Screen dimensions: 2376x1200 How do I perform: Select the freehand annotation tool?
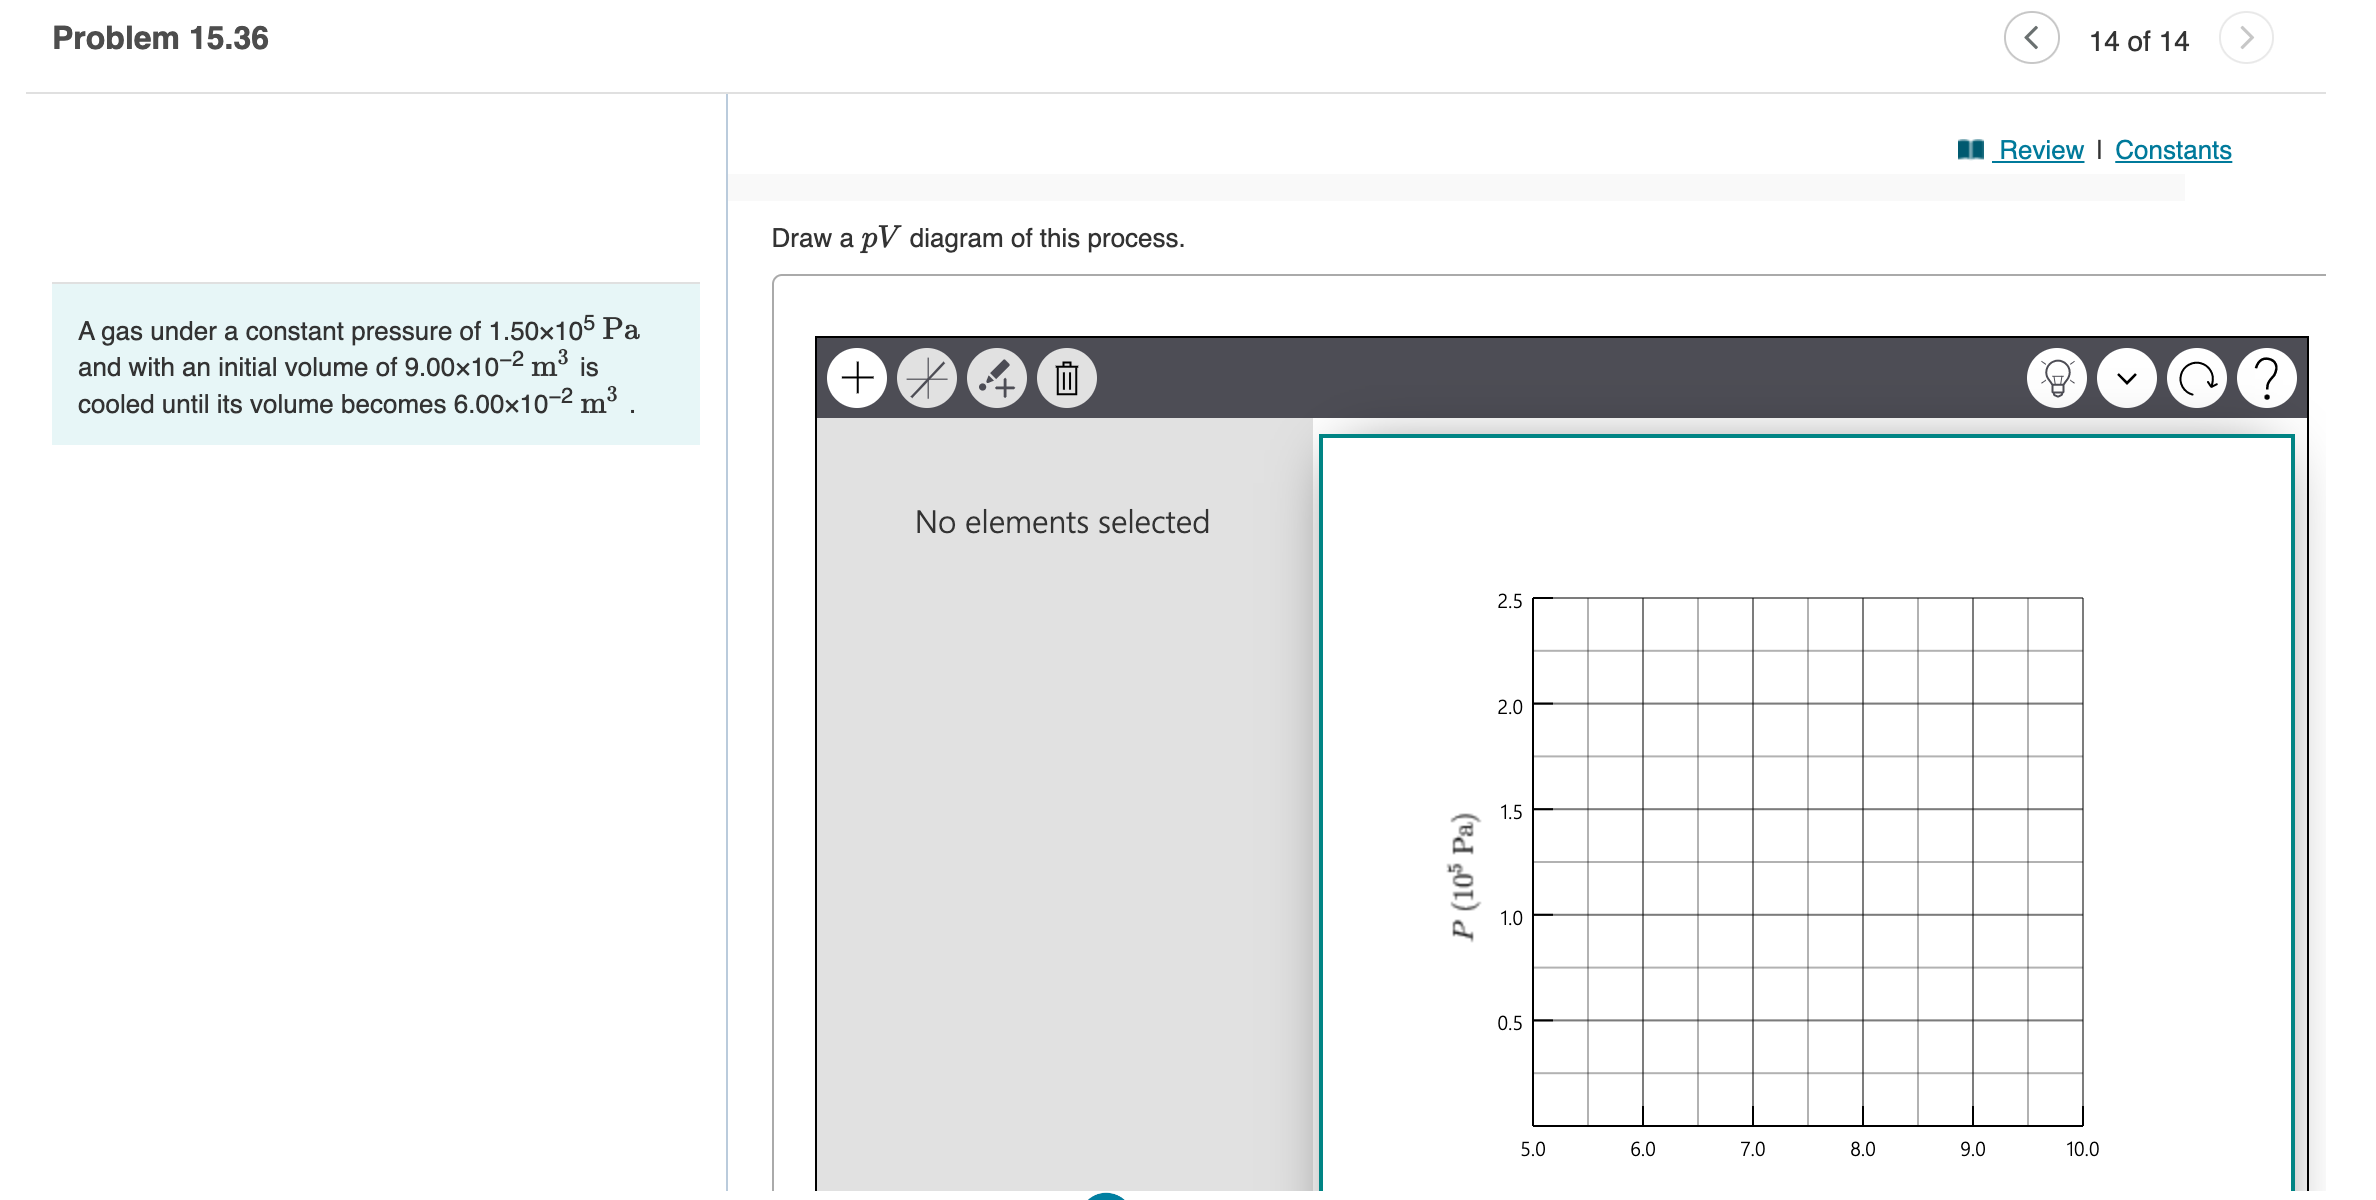click(997, 378)
